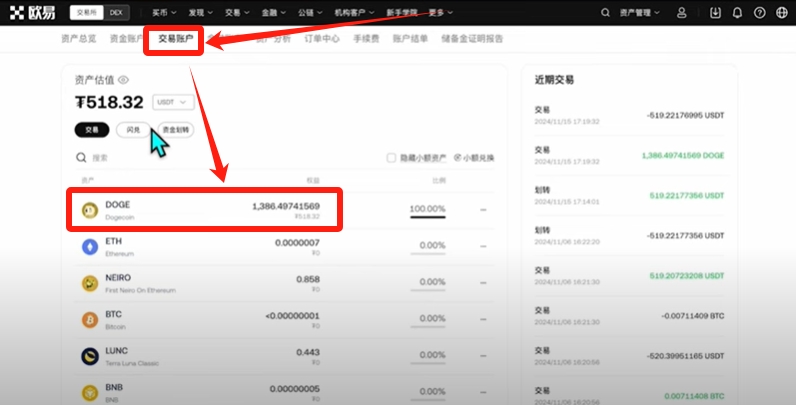Click the 519.20723208 USDT transaction

pos(687,276)
